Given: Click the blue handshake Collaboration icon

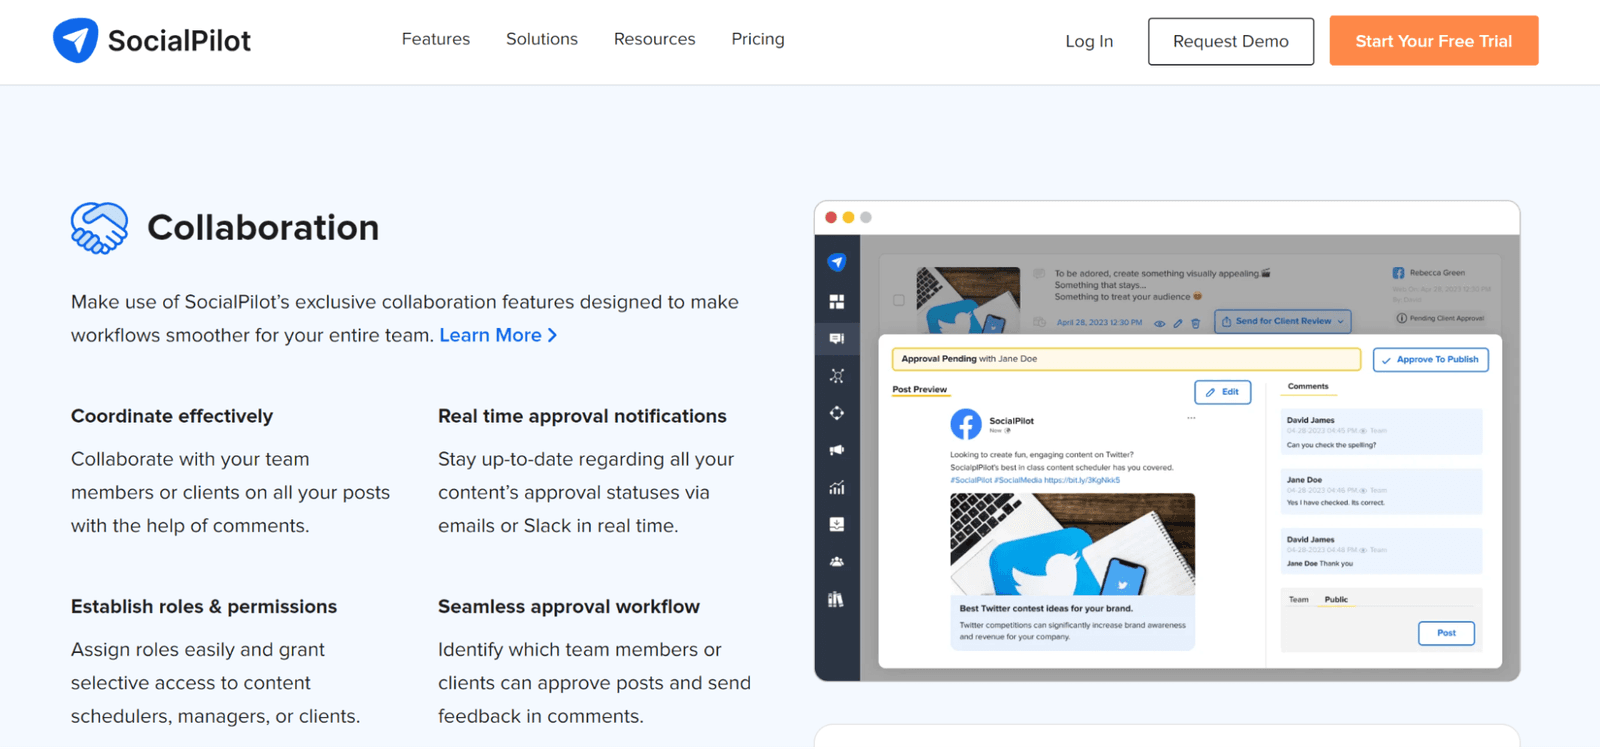Looking at the screenshot, I should coord(99,228).
